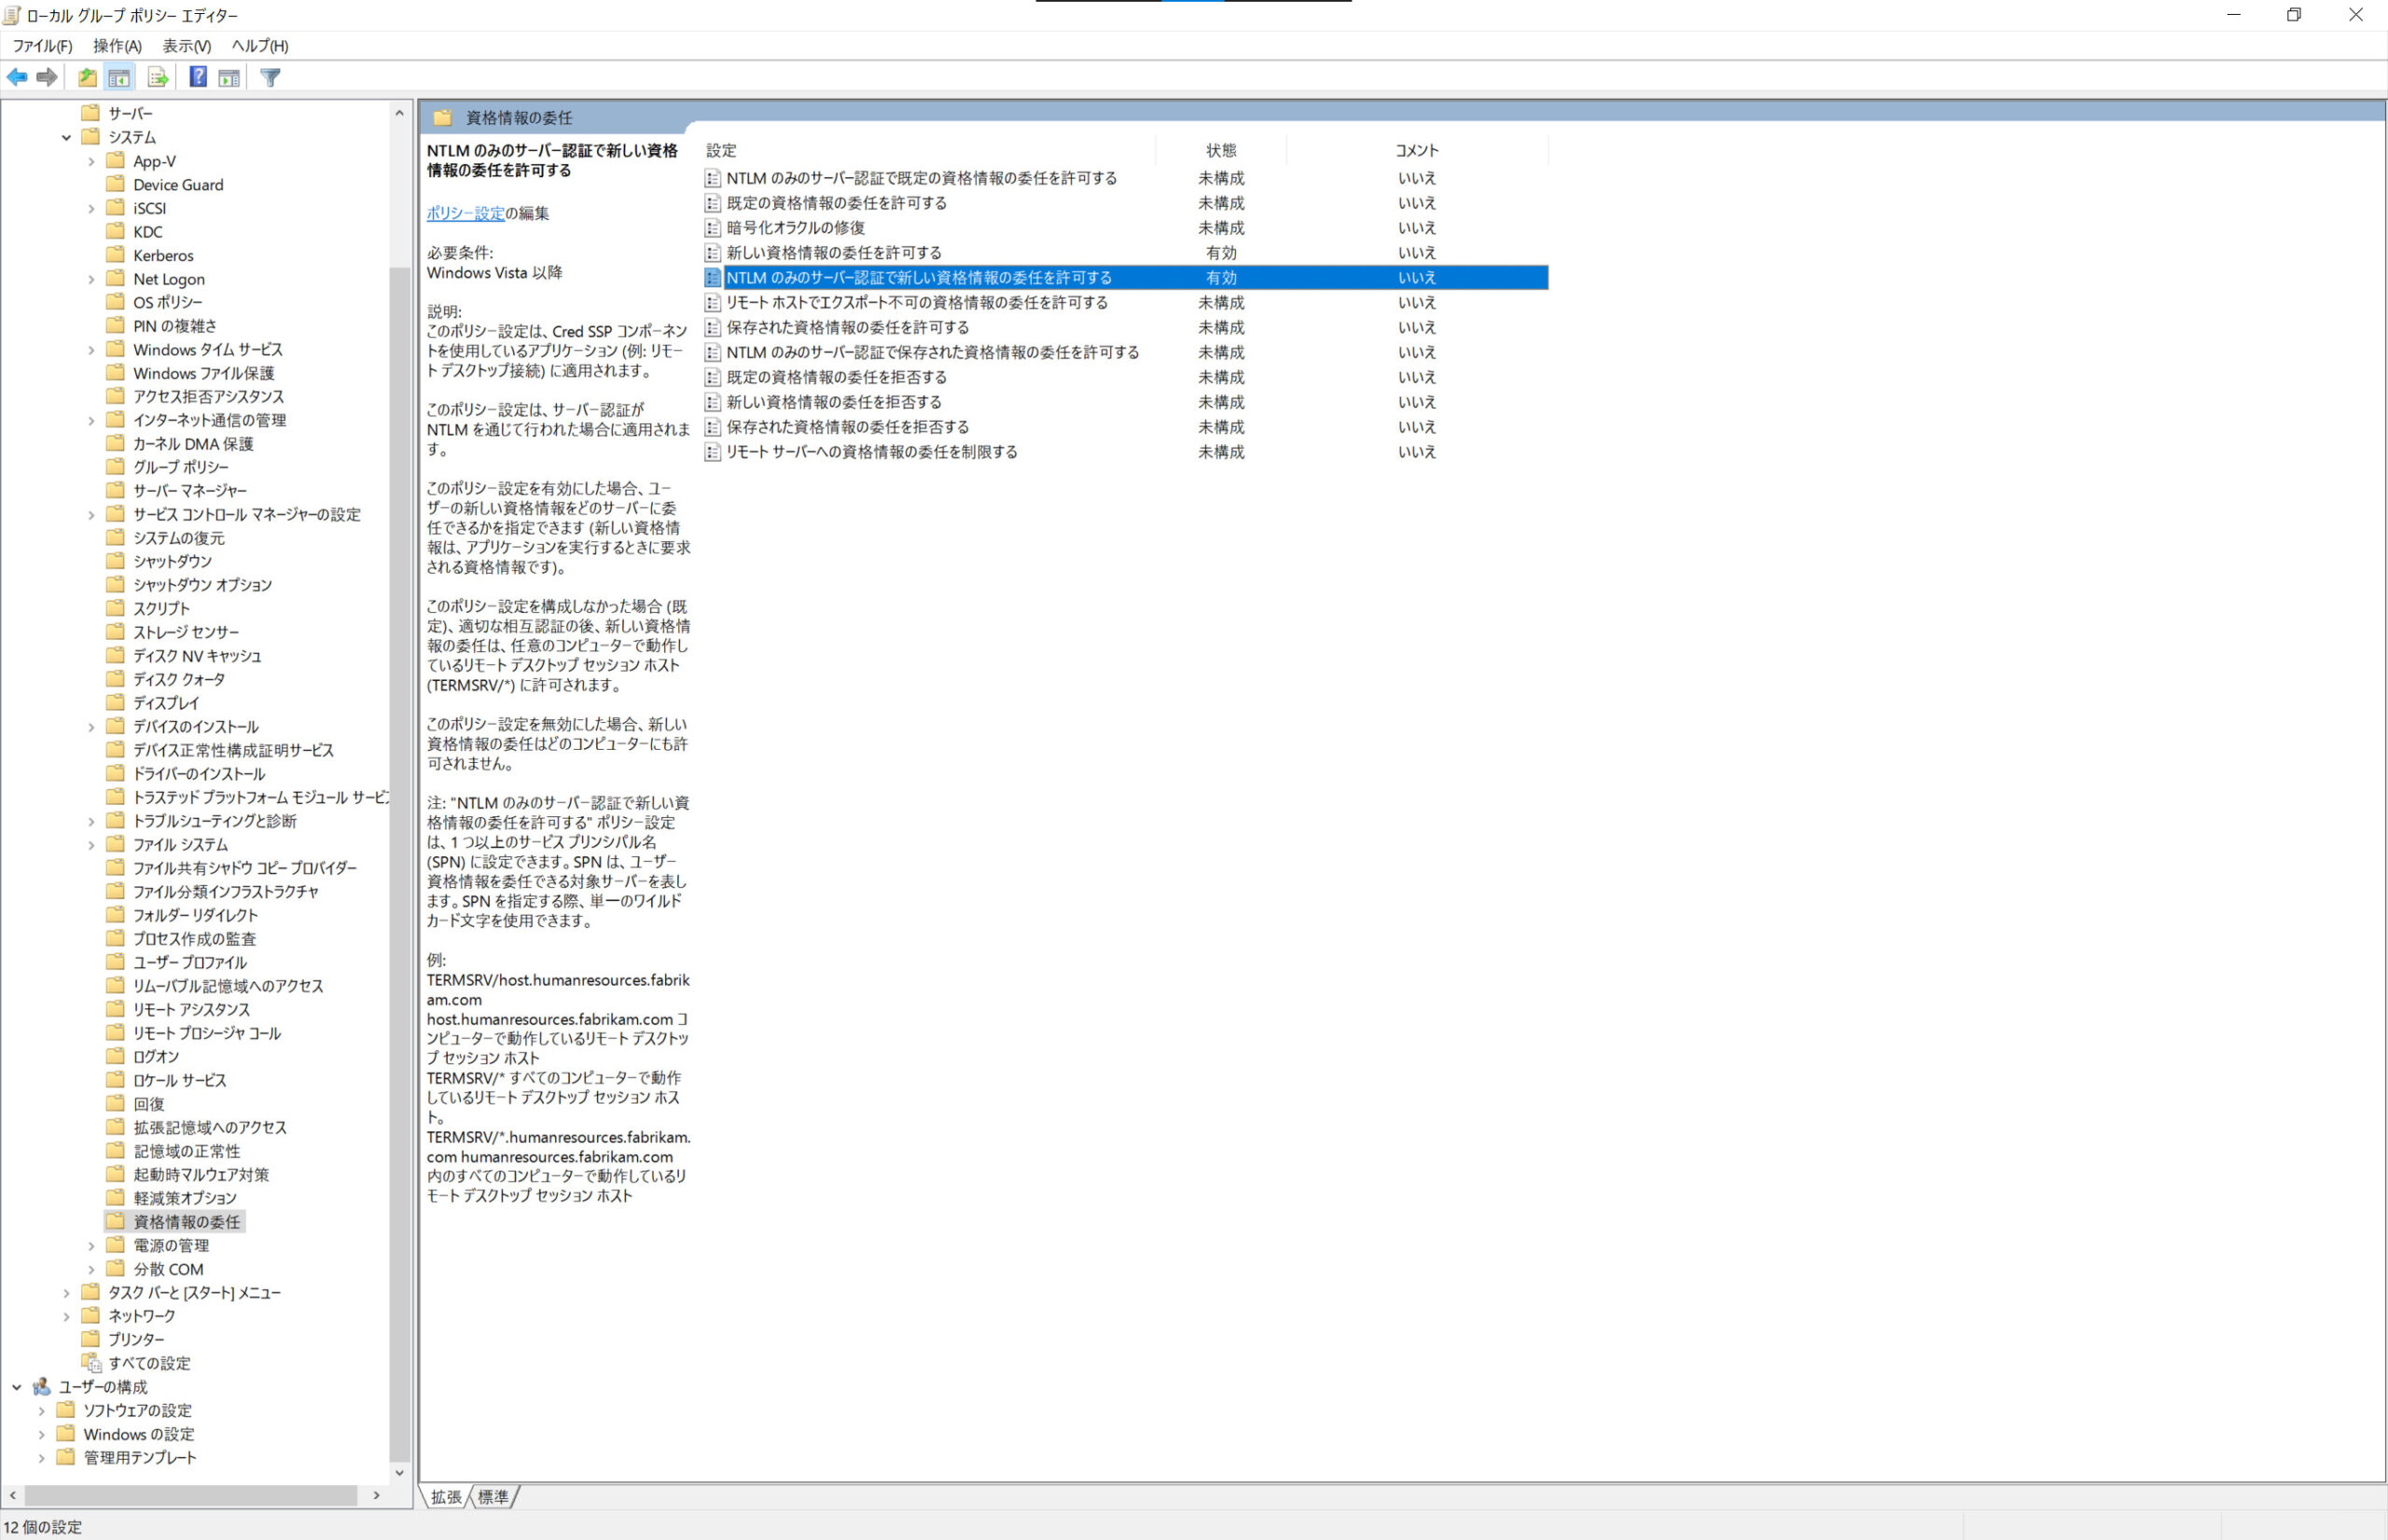2388x1540 pixels.
Task: Open the 表示(V) menu
Action: tap(187, 46)
